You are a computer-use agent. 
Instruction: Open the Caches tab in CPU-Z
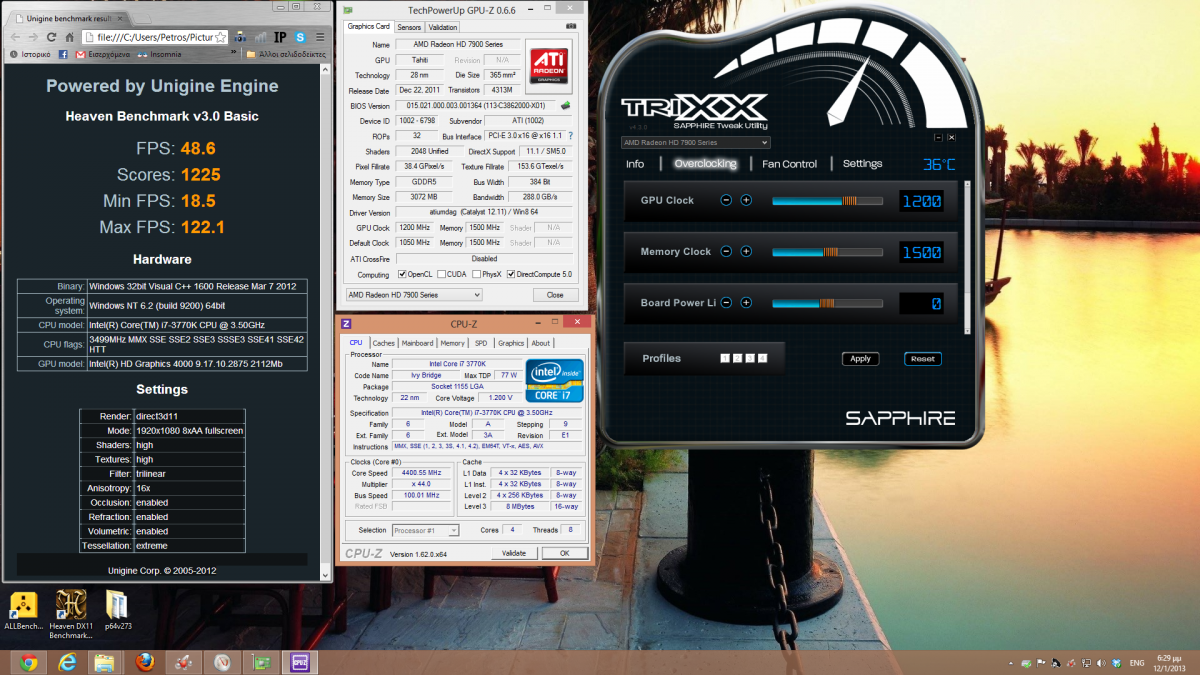384,343
